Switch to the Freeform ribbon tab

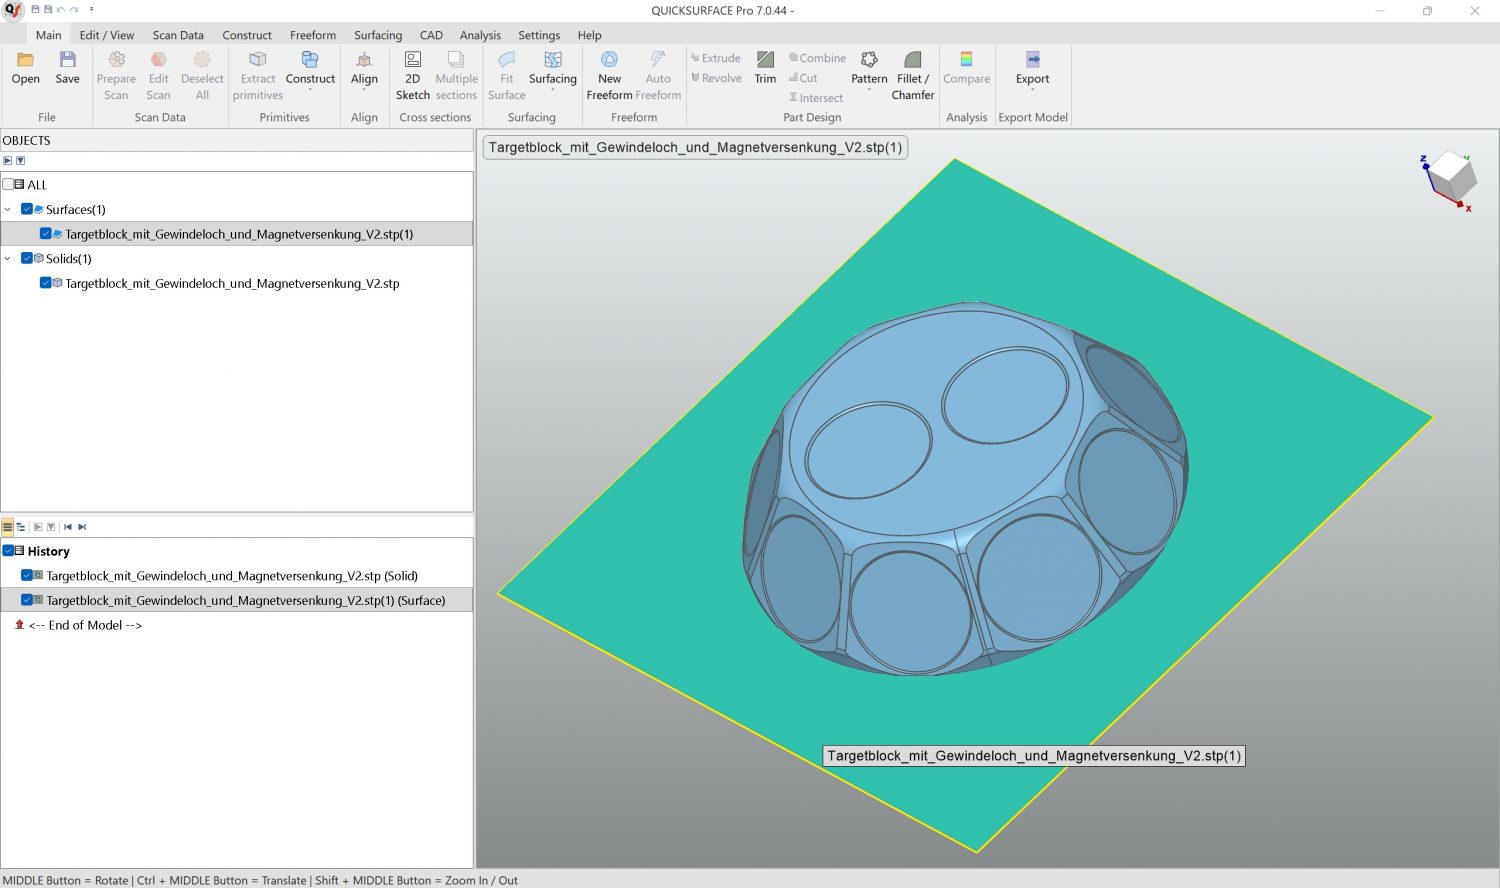pyautogui.click(x=312, y=35)
